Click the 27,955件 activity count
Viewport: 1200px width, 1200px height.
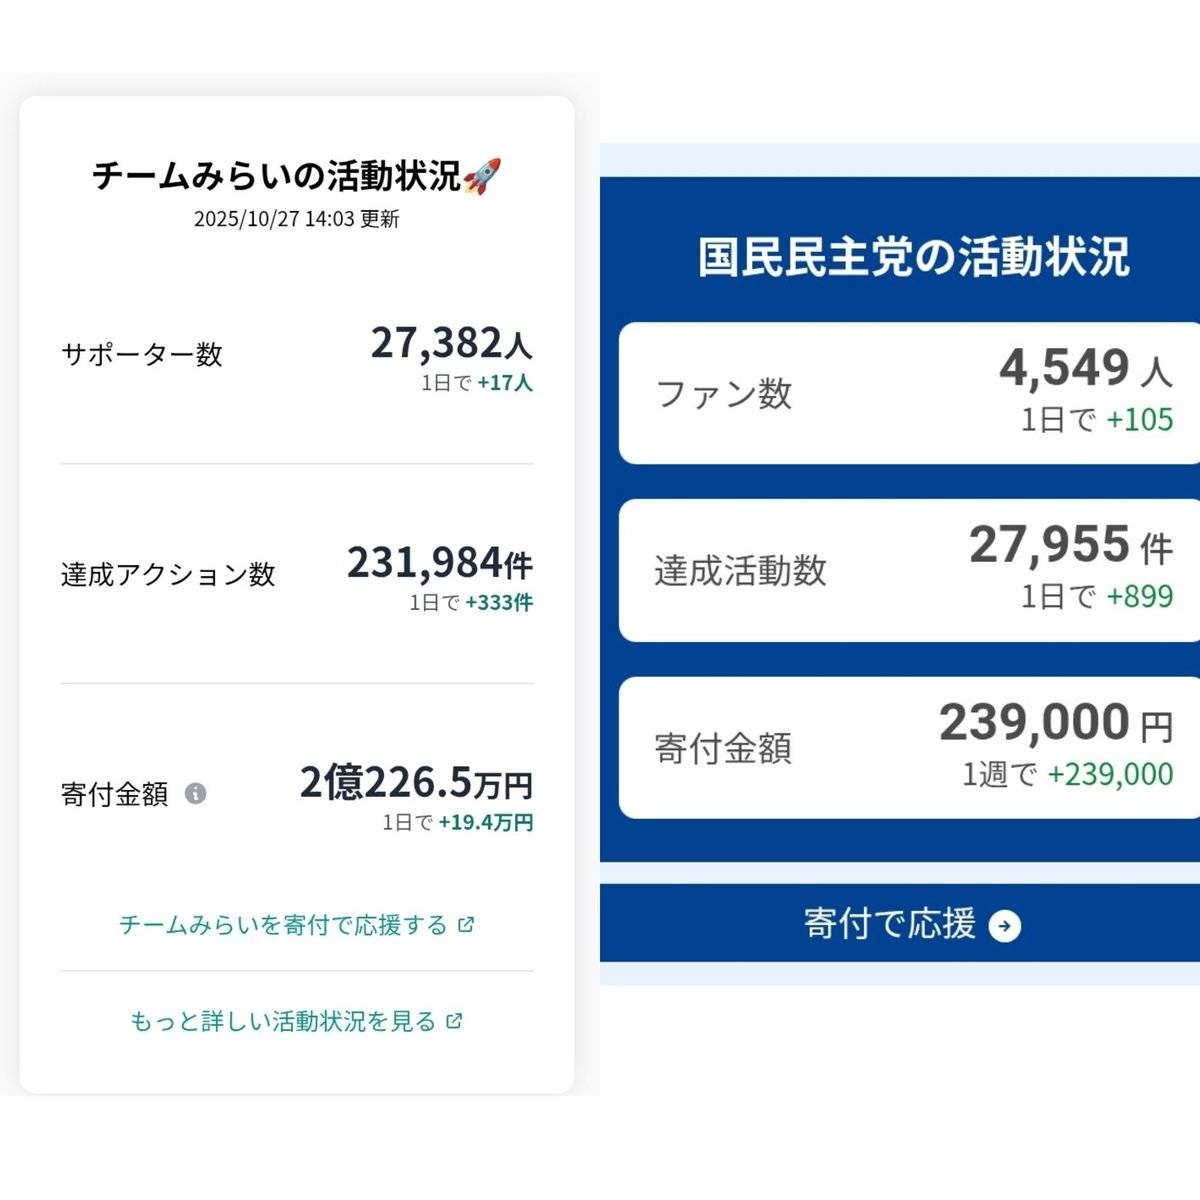click(1070, 546)
